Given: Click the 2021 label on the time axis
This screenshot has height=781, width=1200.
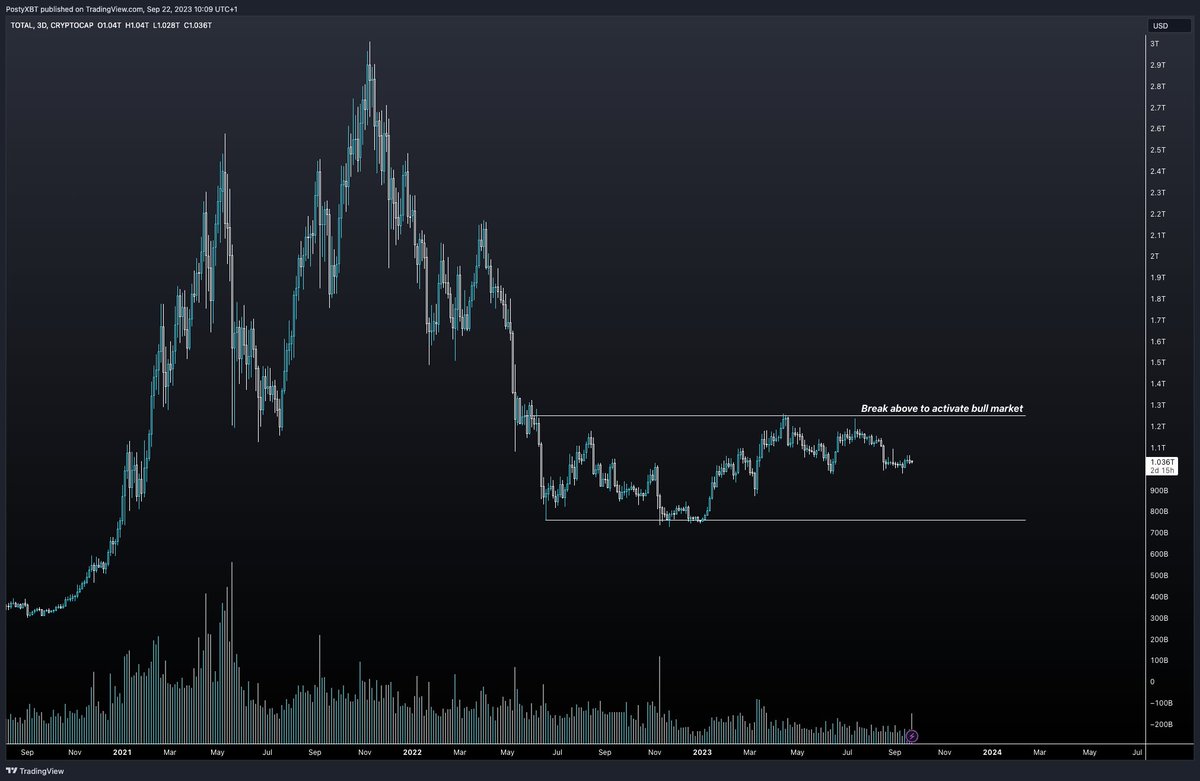Looking at the screenshot, I should pyautogui.click(x=122, y=750).
